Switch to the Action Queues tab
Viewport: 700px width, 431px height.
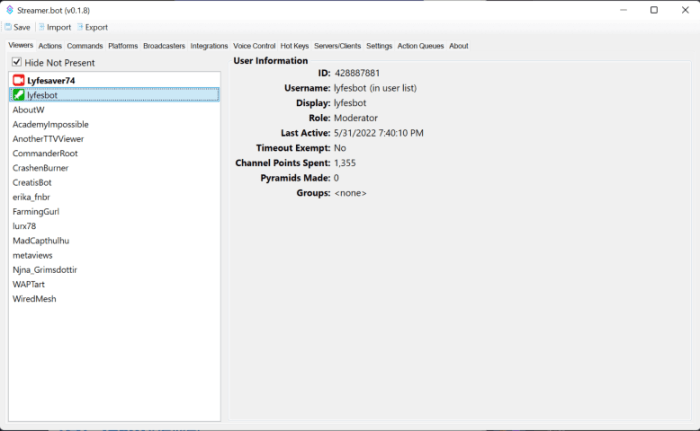pos(421,46)
